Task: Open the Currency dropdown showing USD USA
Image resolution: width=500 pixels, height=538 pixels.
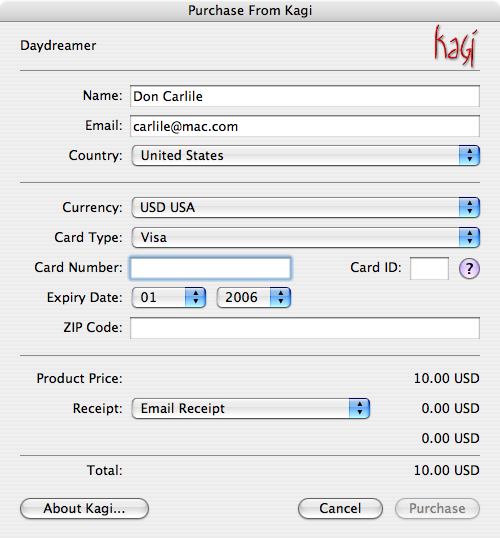Action: click(x=305, y=207)
